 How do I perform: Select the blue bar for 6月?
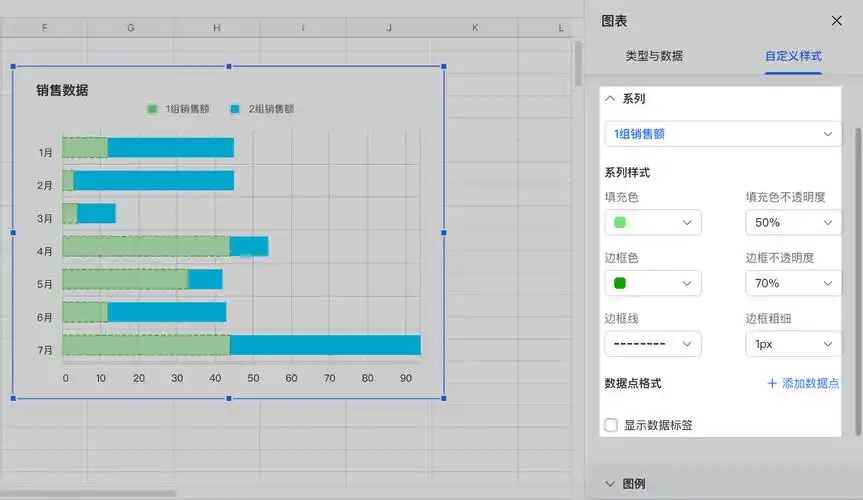click(x=167, y=312)
